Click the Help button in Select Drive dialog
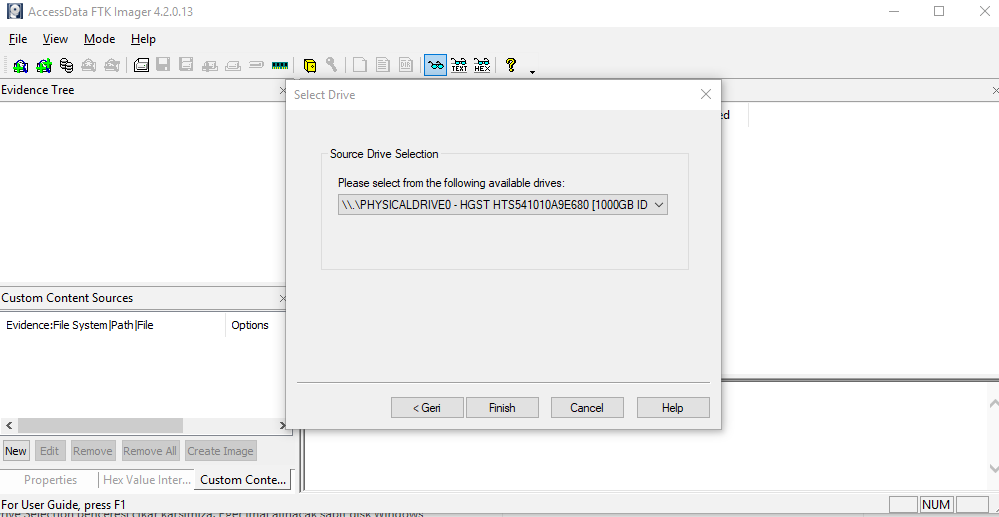This screenshot has height=517, width=999. pyautogui.click(x=673, y=408)
